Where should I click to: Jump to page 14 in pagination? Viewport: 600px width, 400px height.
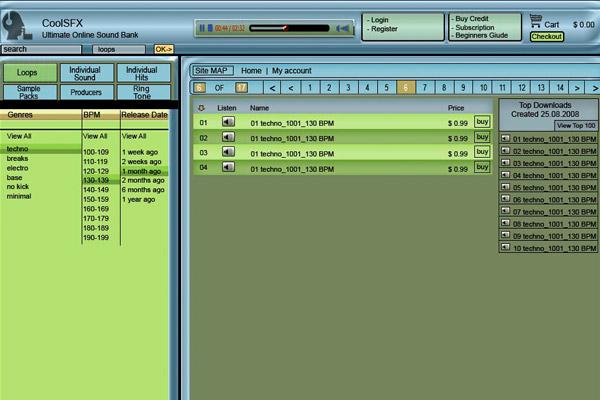coord(560,88)
